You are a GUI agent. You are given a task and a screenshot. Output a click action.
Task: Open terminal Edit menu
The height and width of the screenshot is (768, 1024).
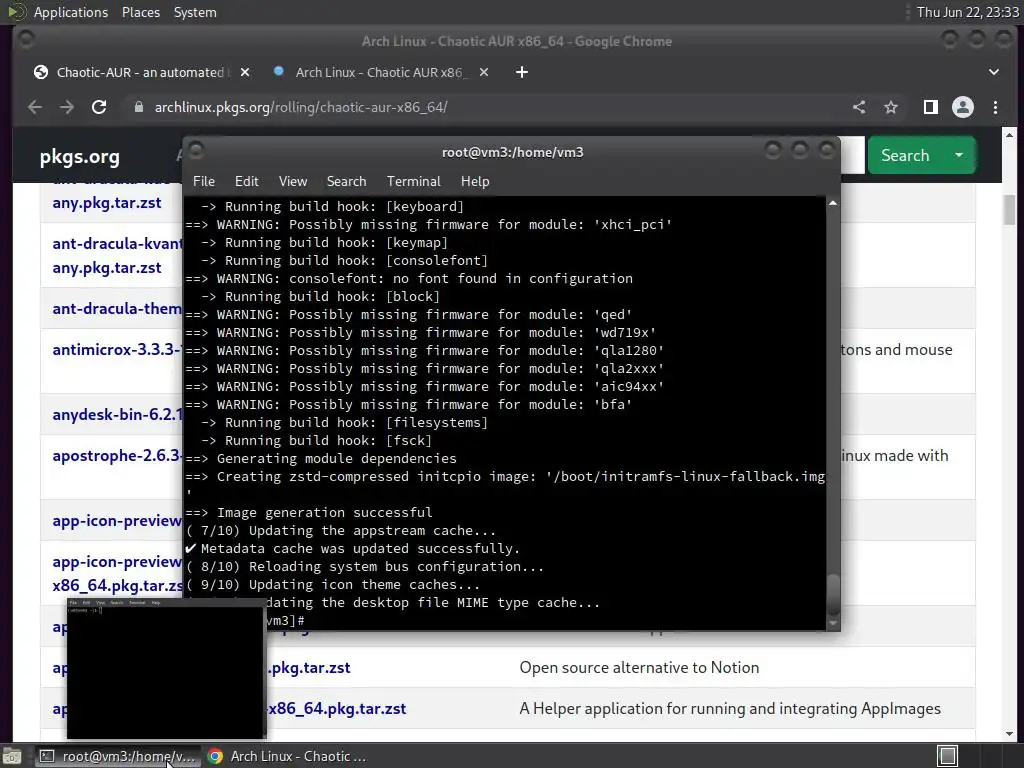click(x=246, y=181)
